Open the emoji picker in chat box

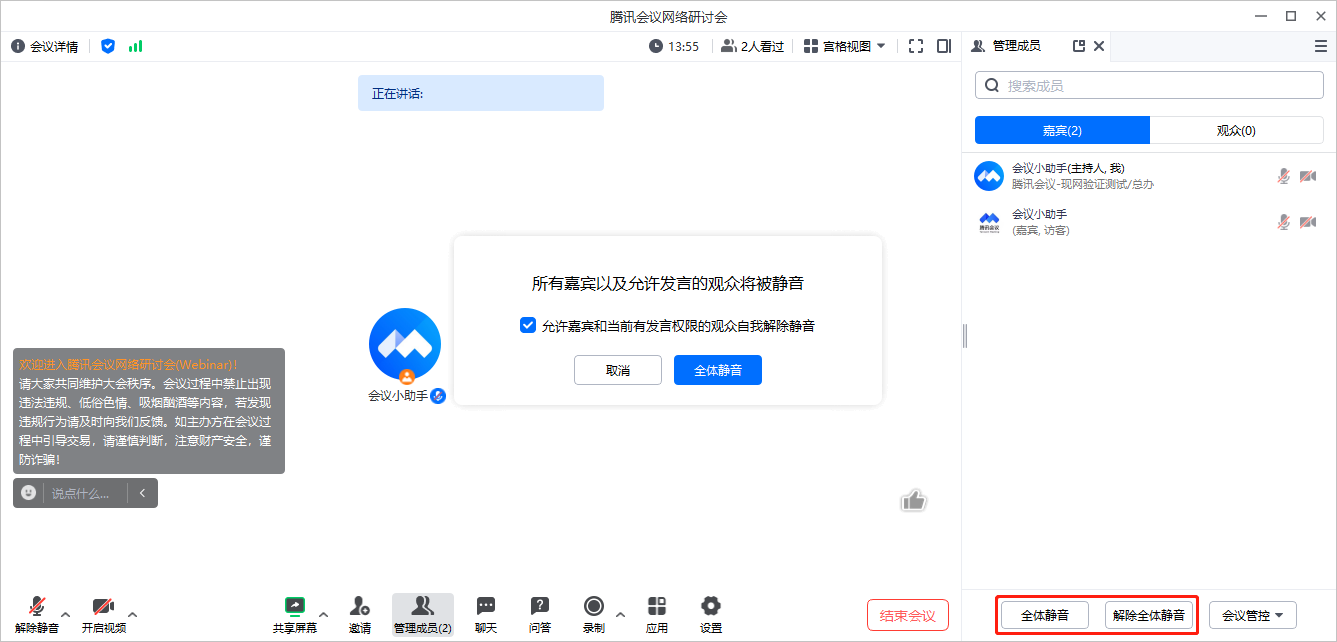[x=29, y=493]
